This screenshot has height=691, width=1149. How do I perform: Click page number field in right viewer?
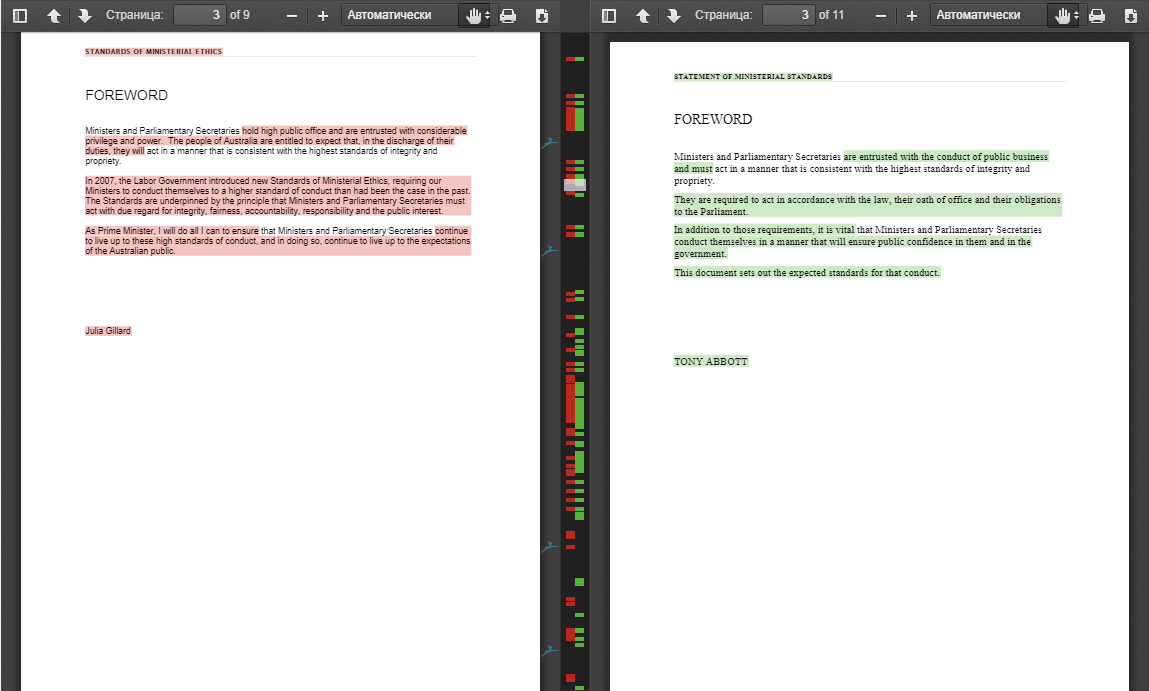click(788, 15)
